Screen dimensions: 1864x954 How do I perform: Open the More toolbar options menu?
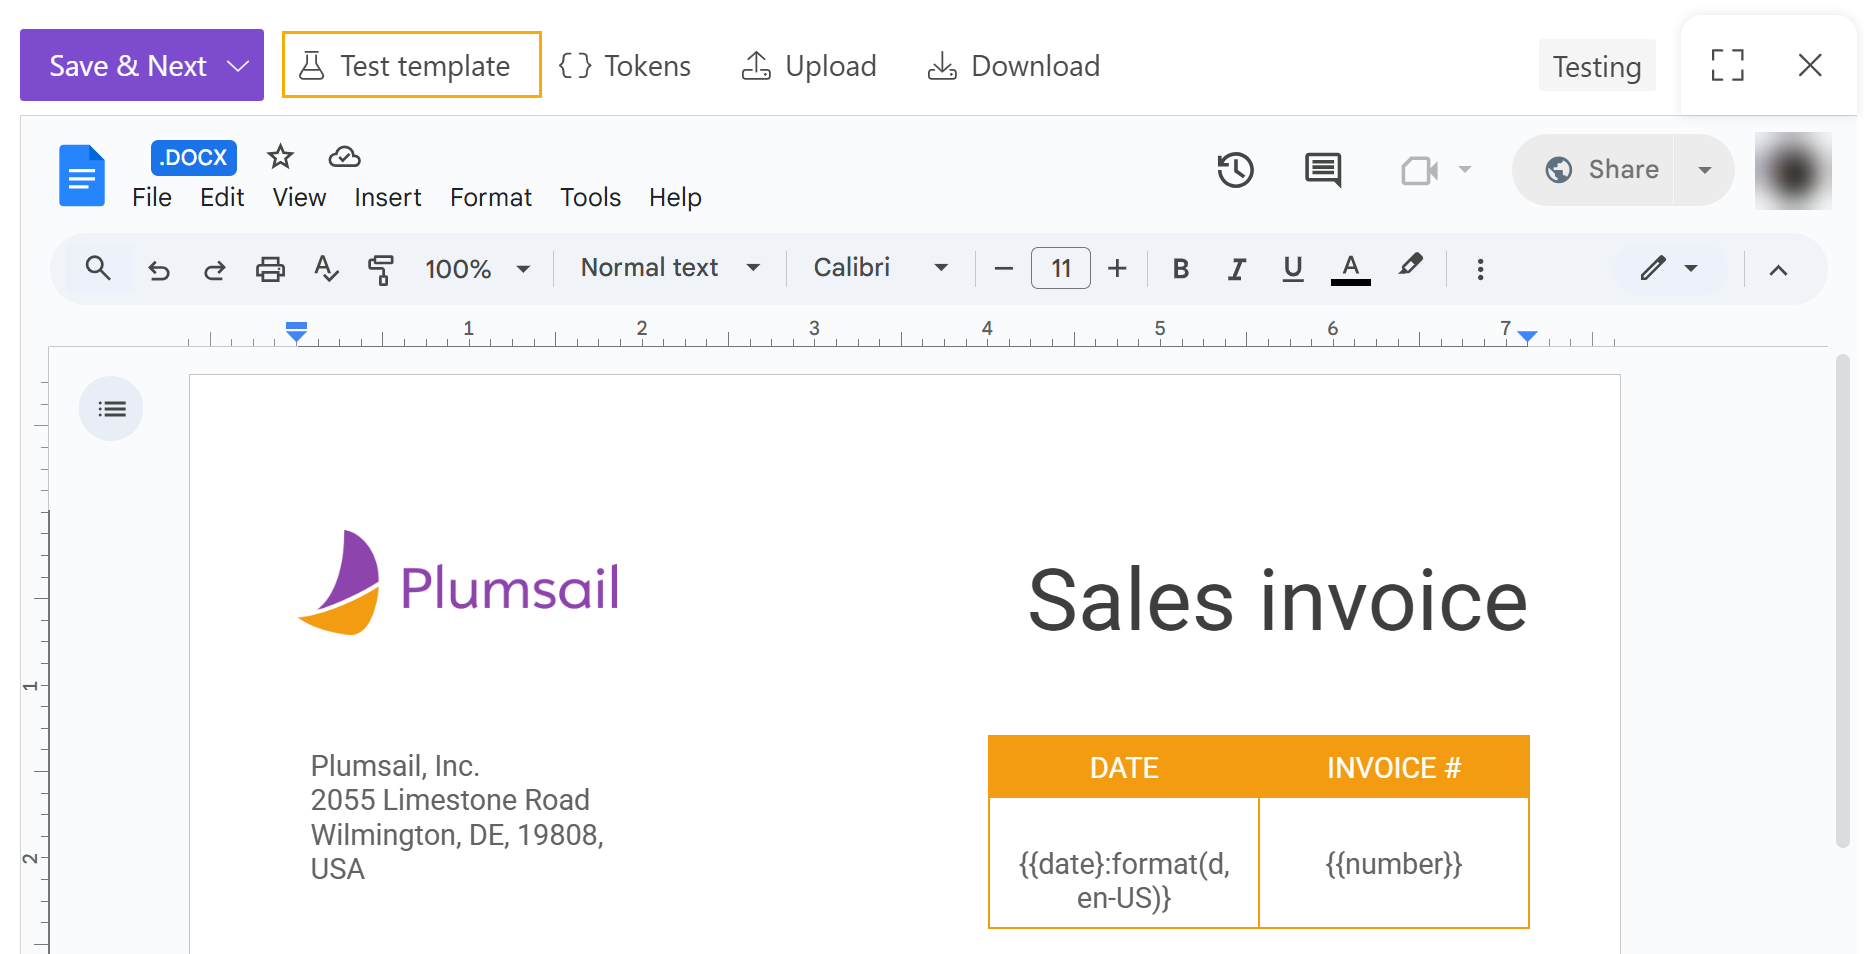click(1480, 269)
